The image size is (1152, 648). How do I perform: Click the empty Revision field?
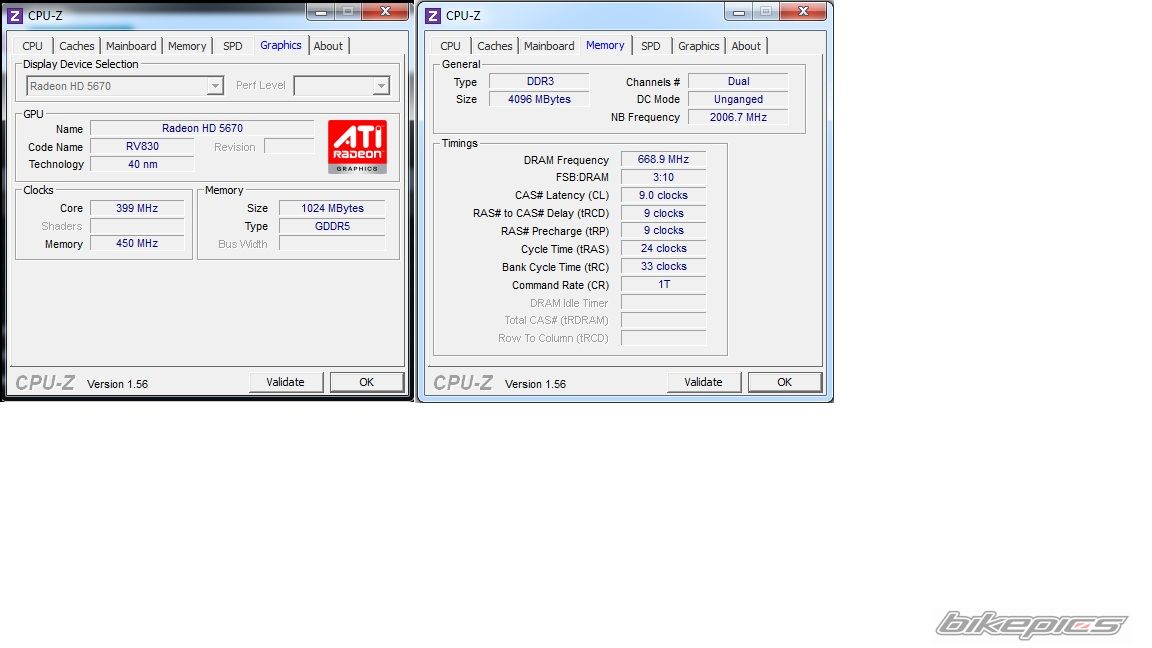[x=289, y=146]
